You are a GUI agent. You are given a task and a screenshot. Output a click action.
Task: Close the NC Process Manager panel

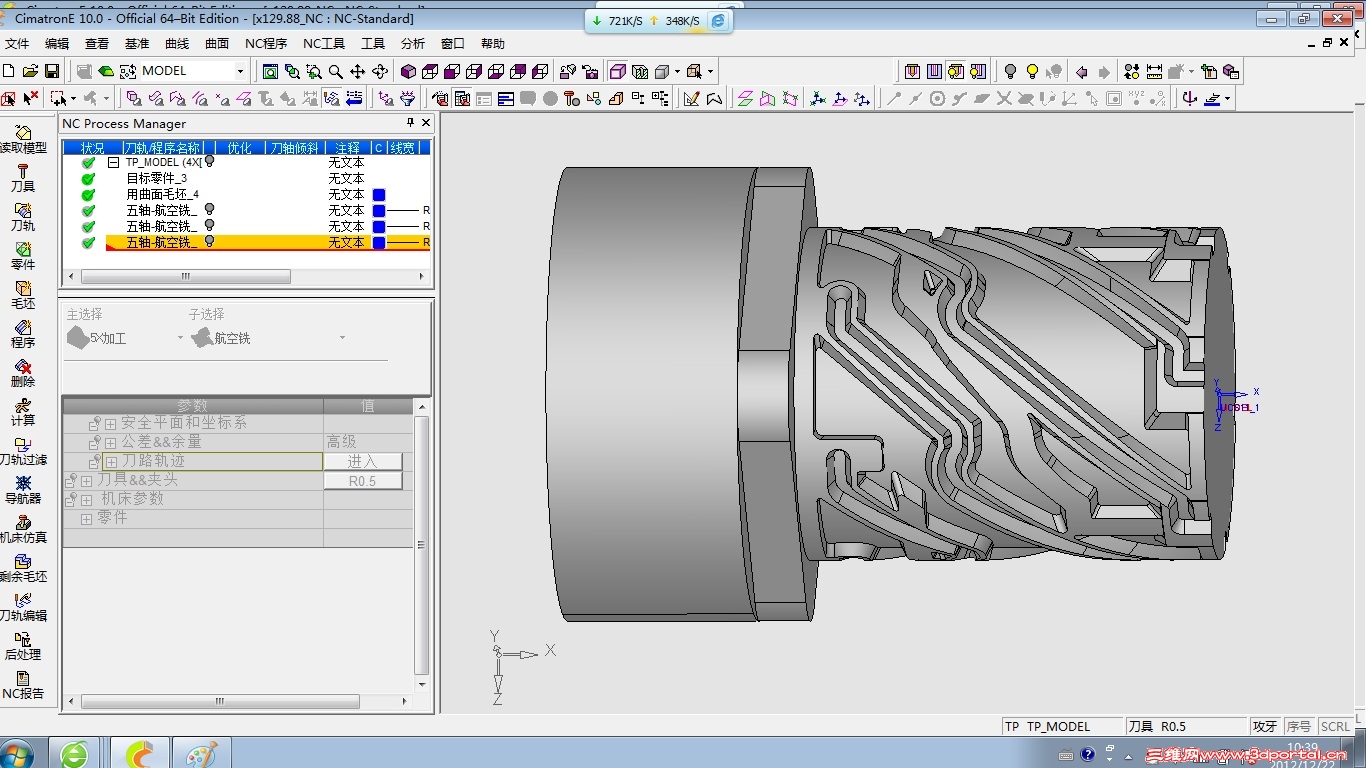426,122
